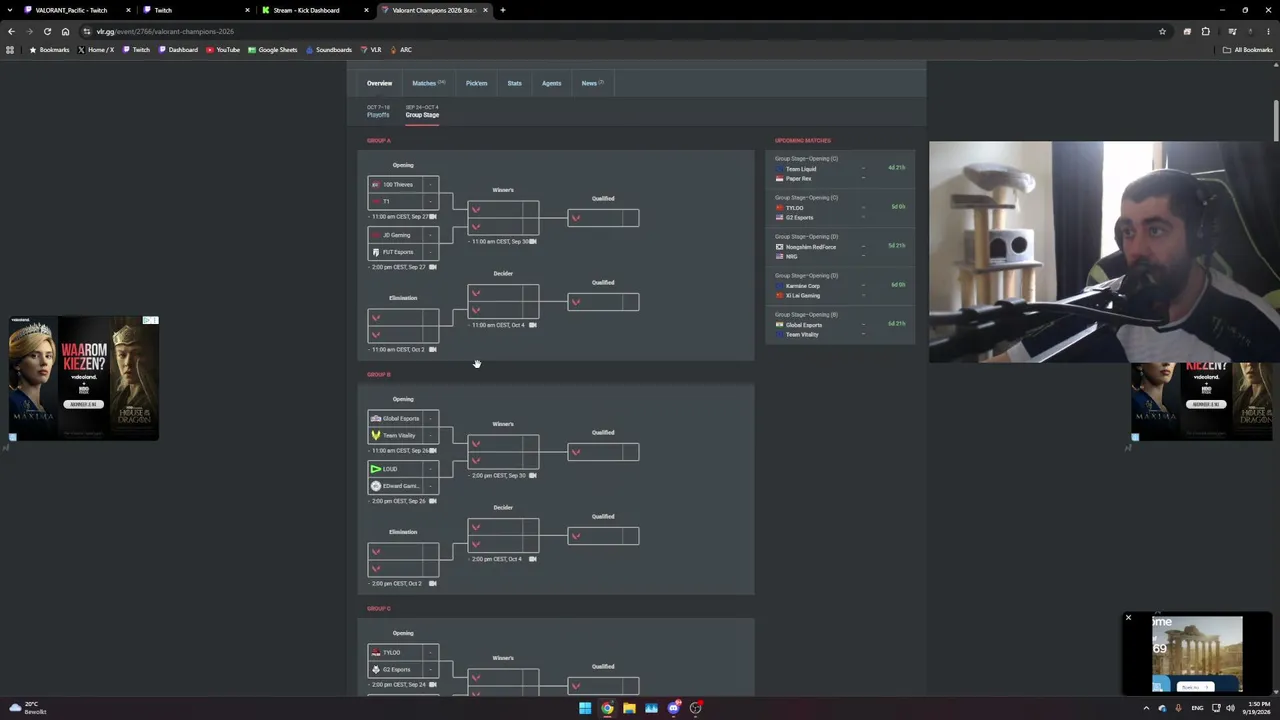
Task: Reload the vlr.gg page
Action: click(47, 31)
